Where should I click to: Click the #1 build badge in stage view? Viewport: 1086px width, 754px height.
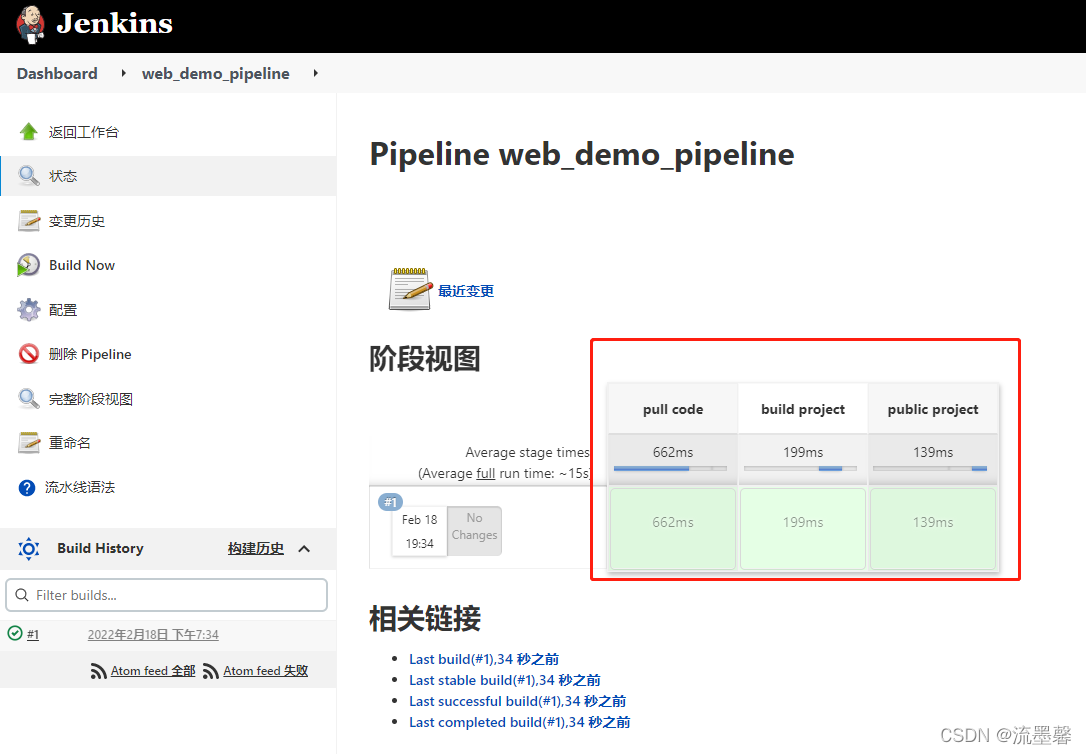tap(391, 502)
